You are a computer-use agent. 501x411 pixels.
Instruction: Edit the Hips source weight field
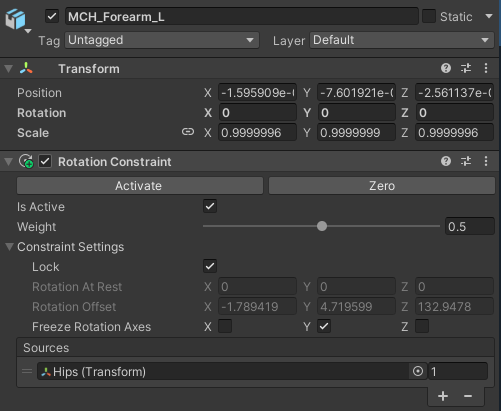tap(458, 371)
